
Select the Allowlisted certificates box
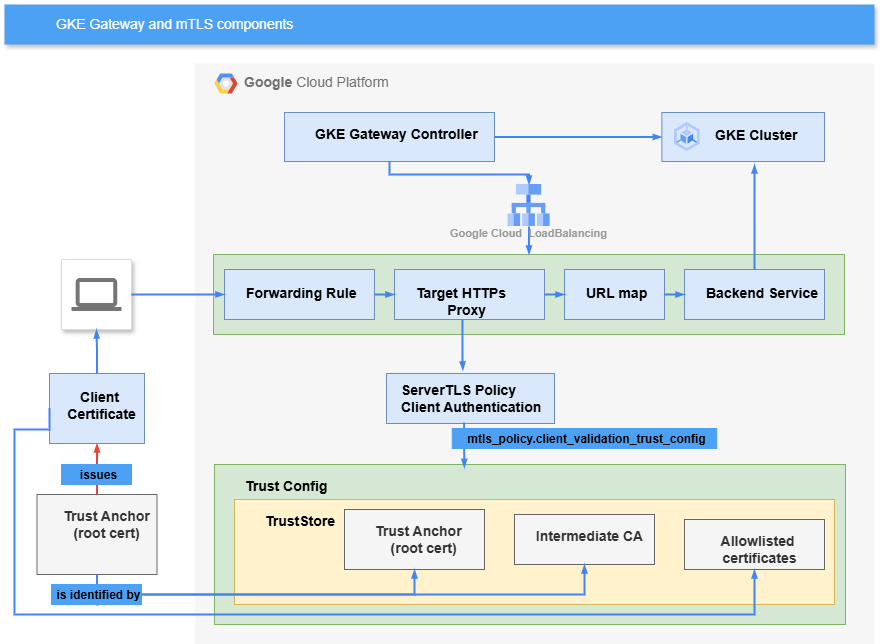755,545
